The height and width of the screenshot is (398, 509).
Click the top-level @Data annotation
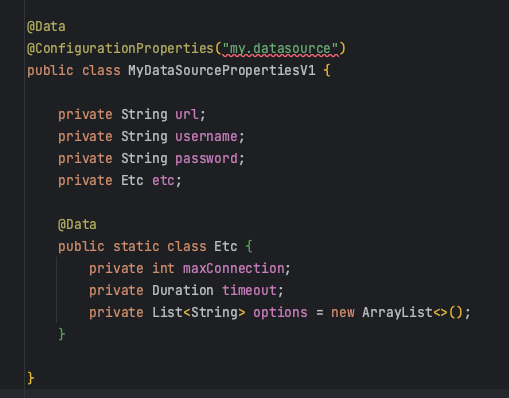point(46,27)
